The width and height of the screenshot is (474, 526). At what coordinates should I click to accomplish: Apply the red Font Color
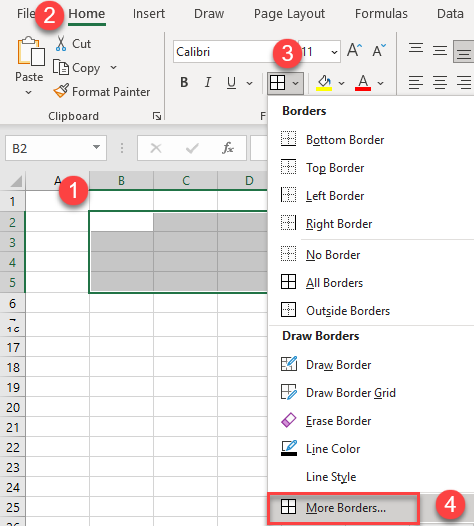[363, 83]
